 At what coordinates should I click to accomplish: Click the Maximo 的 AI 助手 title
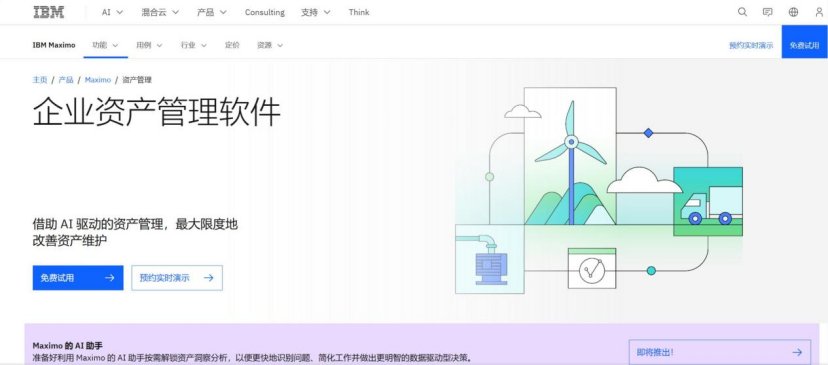click(x=68, y=346)
